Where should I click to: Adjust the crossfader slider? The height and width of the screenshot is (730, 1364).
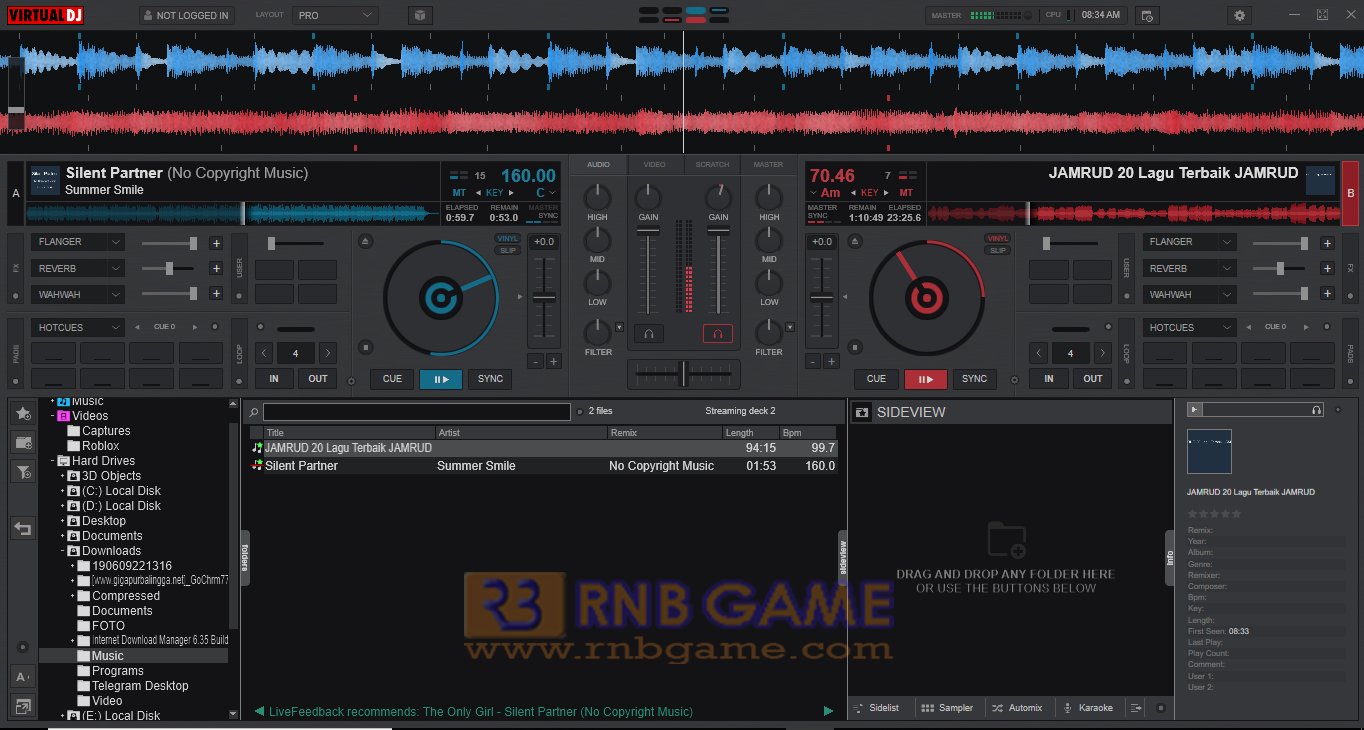pyautogui.click(x=684, y=374)
